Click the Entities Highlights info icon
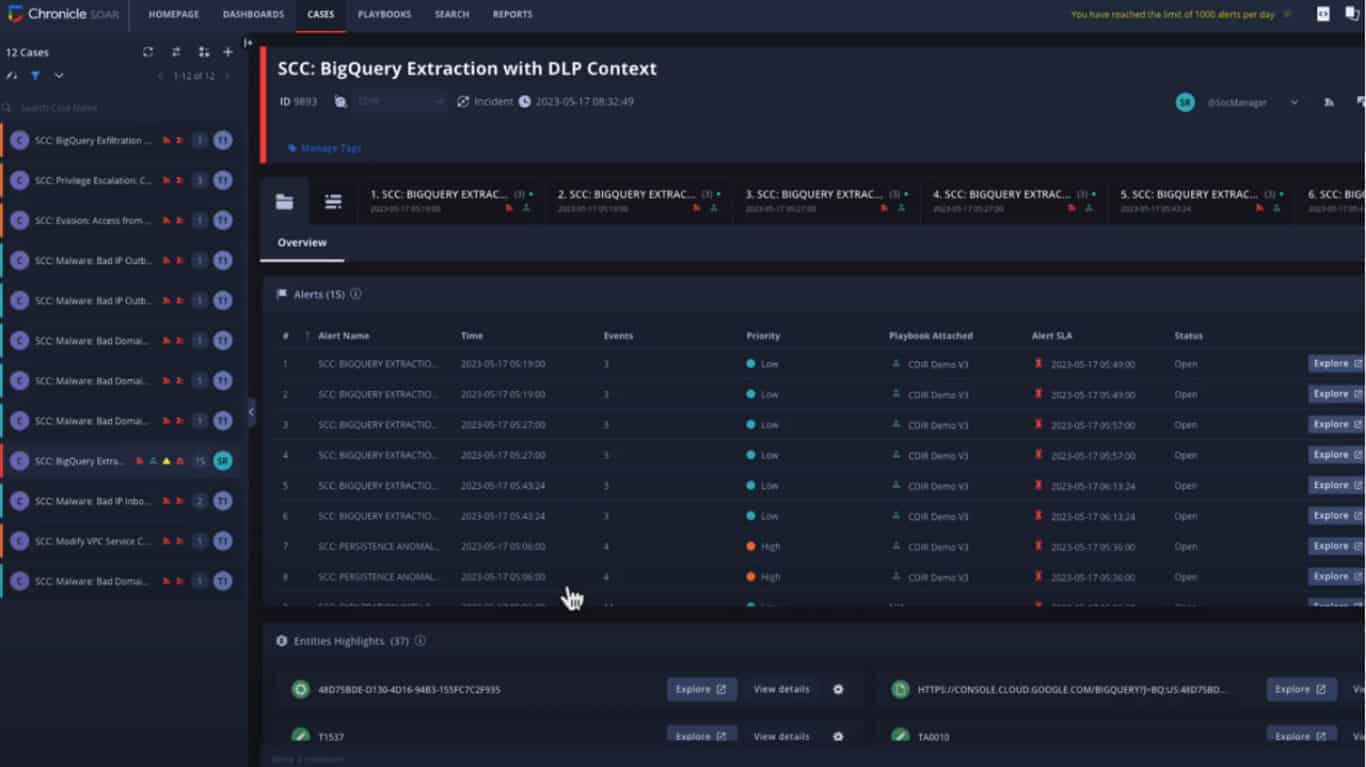The width and height of the screenshot is (1366, 767). click(420, 641)
